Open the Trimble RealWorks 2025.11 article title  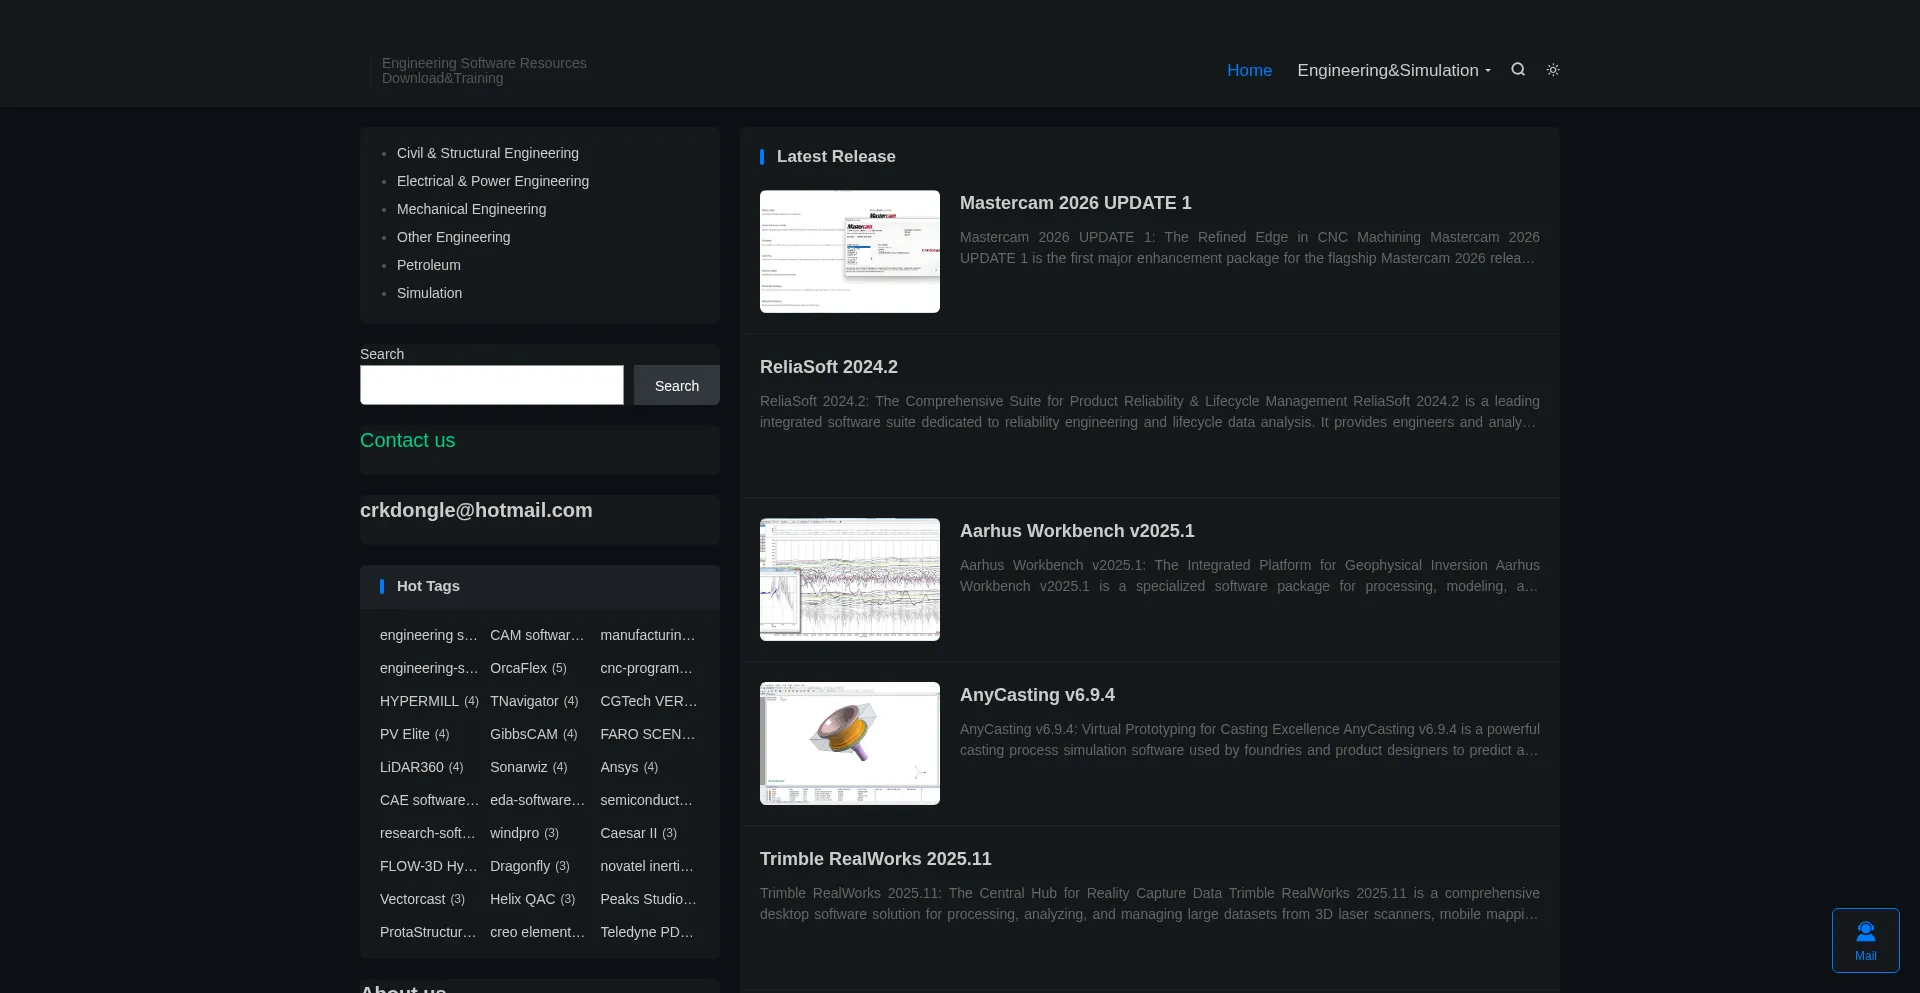pyautogui.click(x=876, y=859)
